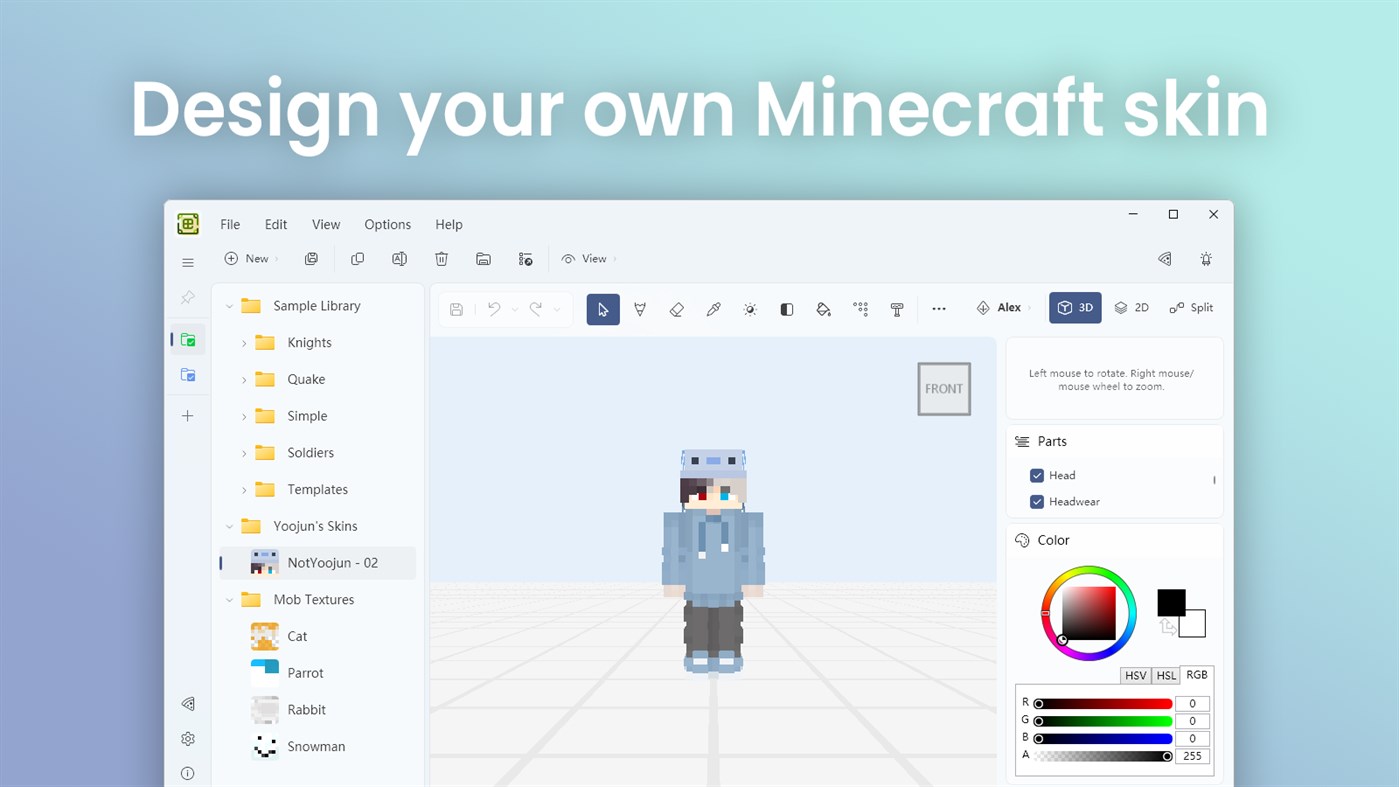1399x787 pixels.
Task: Click the lightbulb icon at top right
Action: (1206, 259)
